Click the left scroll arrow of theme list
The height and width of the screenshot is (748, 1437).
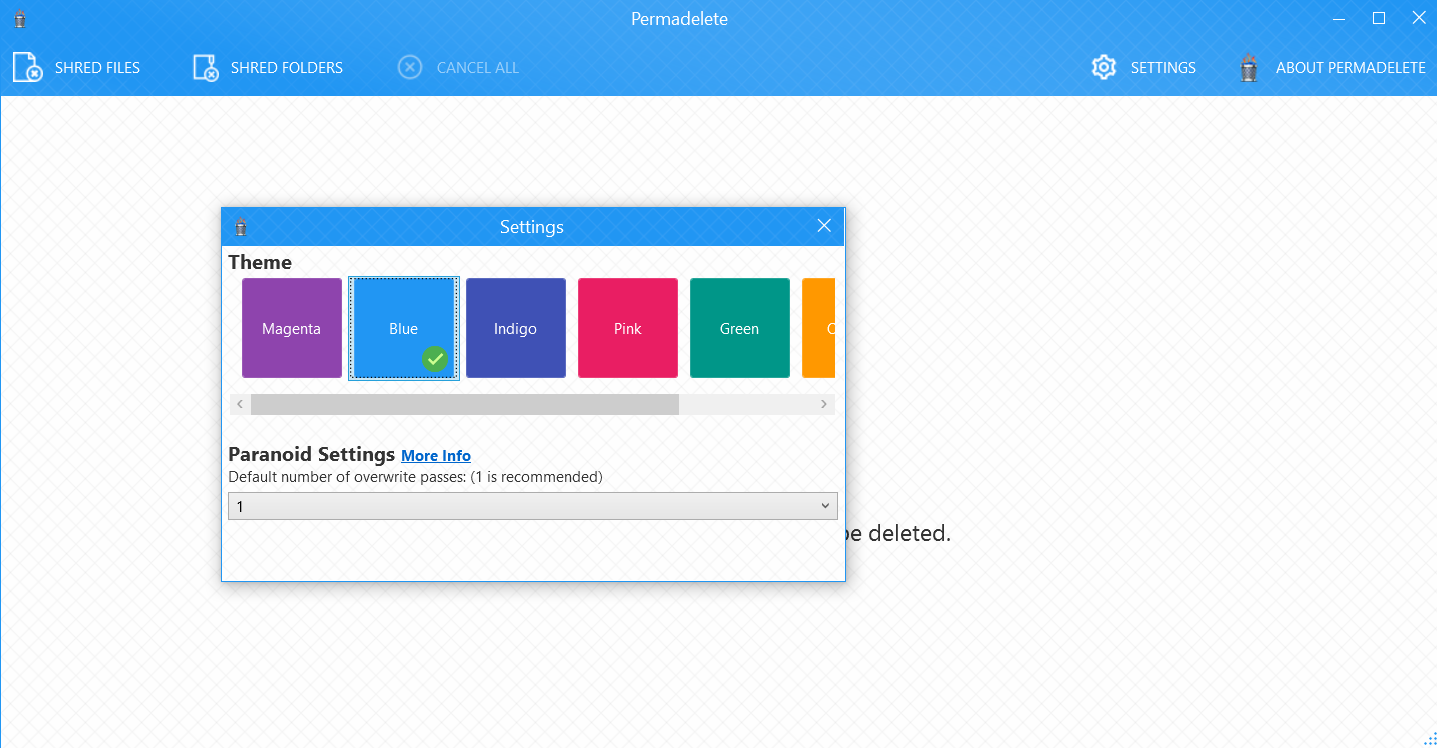click(x=240, y=404)
